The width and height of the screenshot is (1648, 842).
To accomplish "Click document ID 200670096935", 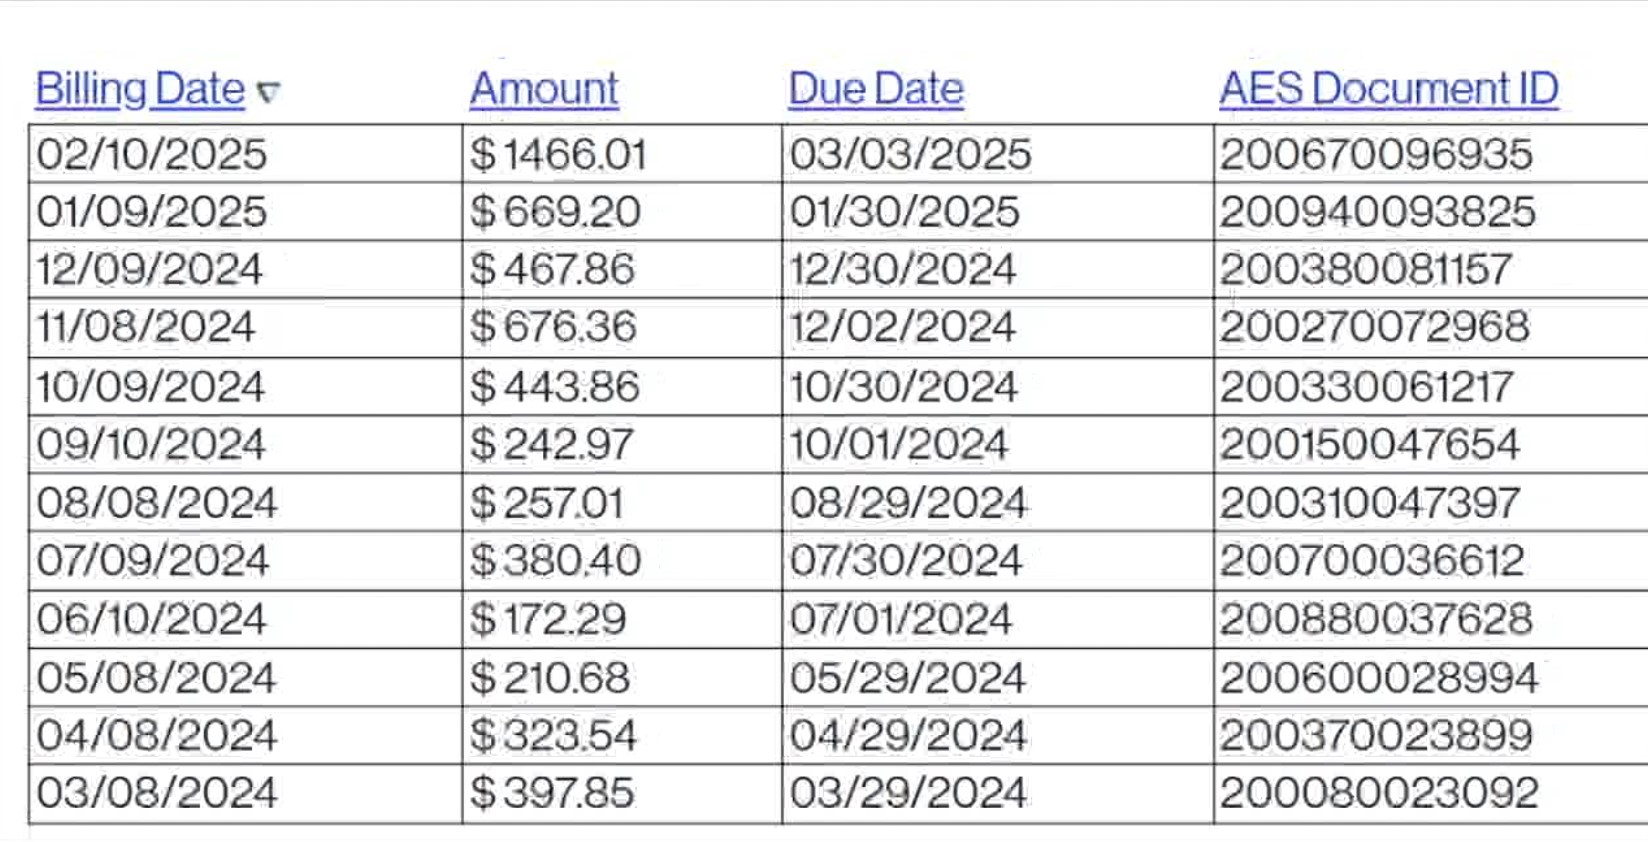I will tap(1431, 154).
